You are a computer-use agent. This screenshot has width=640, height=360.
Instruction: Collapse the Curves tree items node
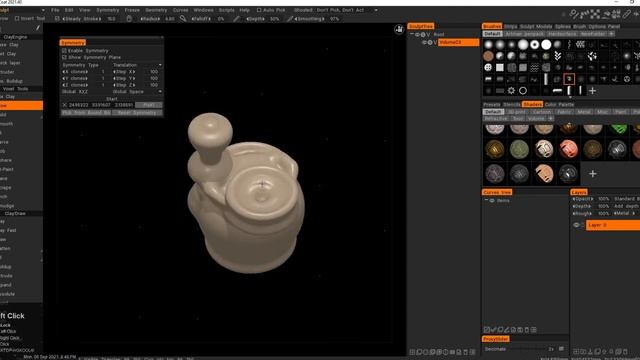click(486, 200)
